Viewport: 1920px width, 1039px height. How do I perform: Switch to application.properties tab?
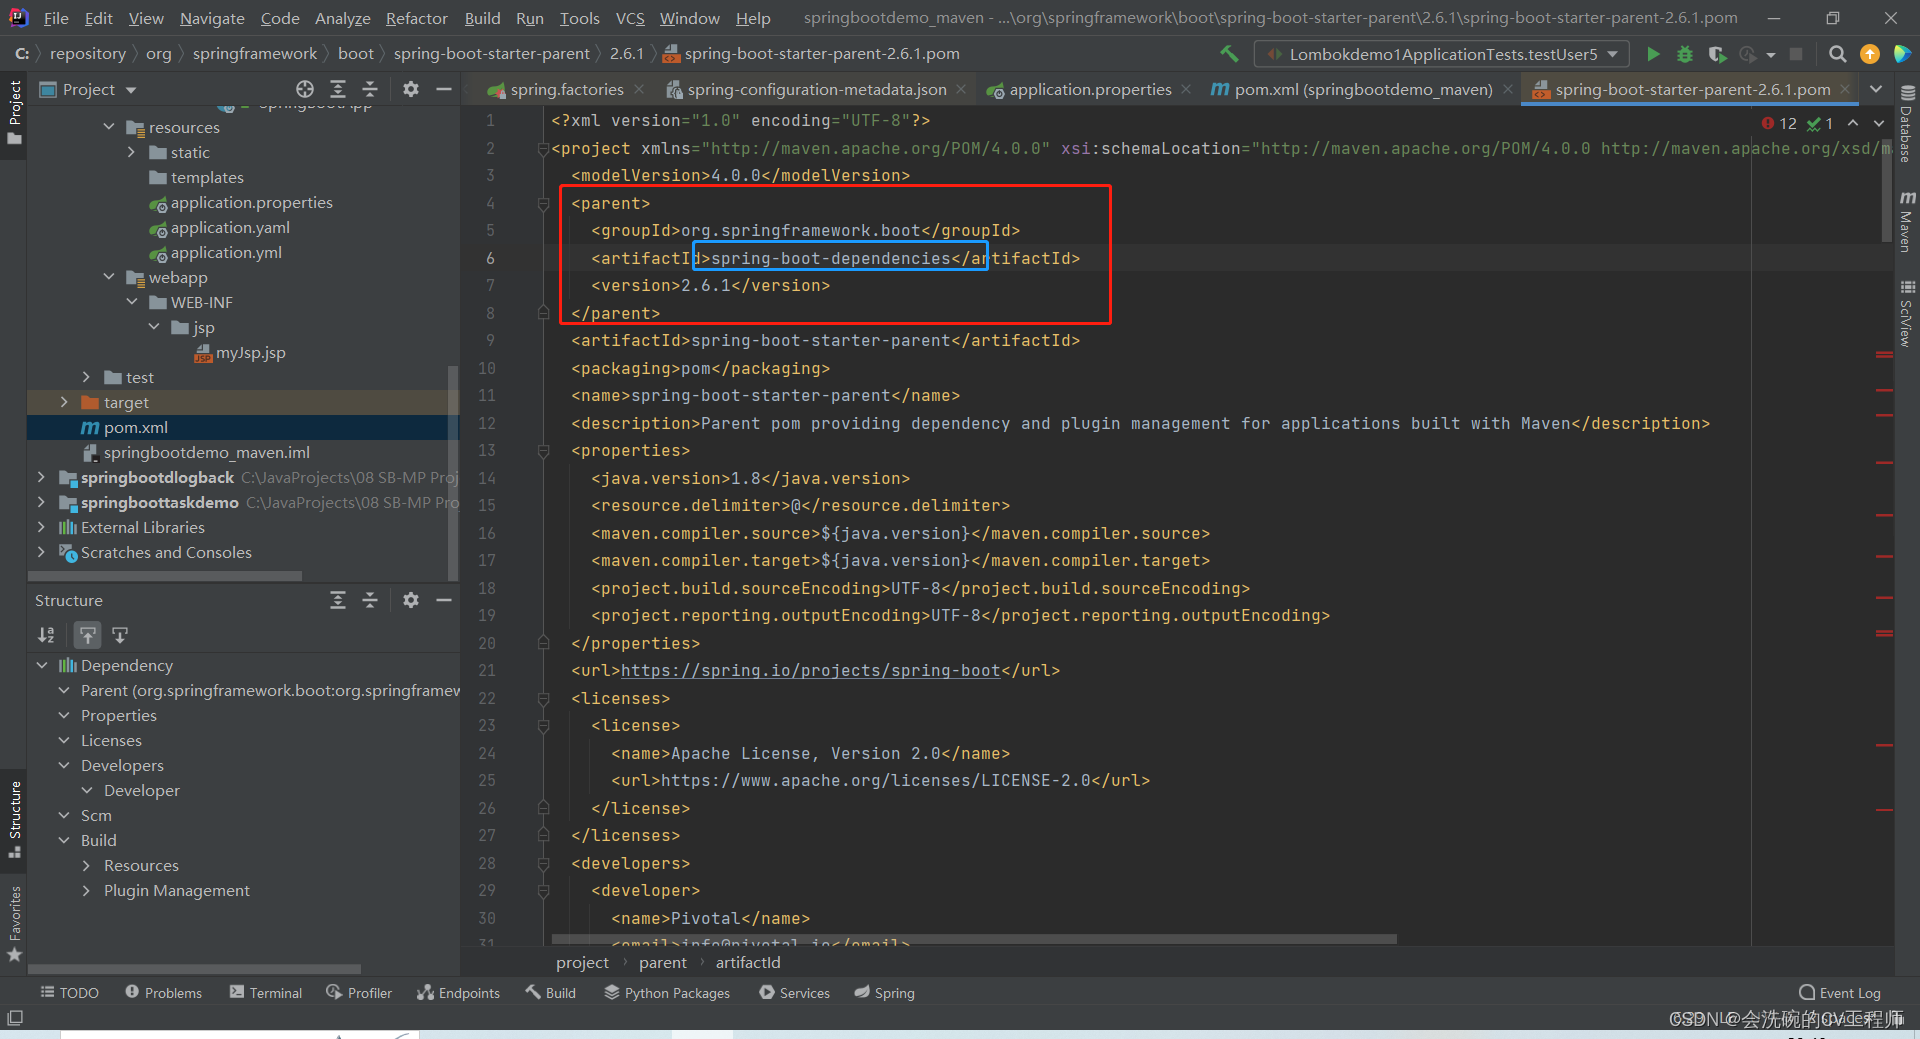(1090, 89)
